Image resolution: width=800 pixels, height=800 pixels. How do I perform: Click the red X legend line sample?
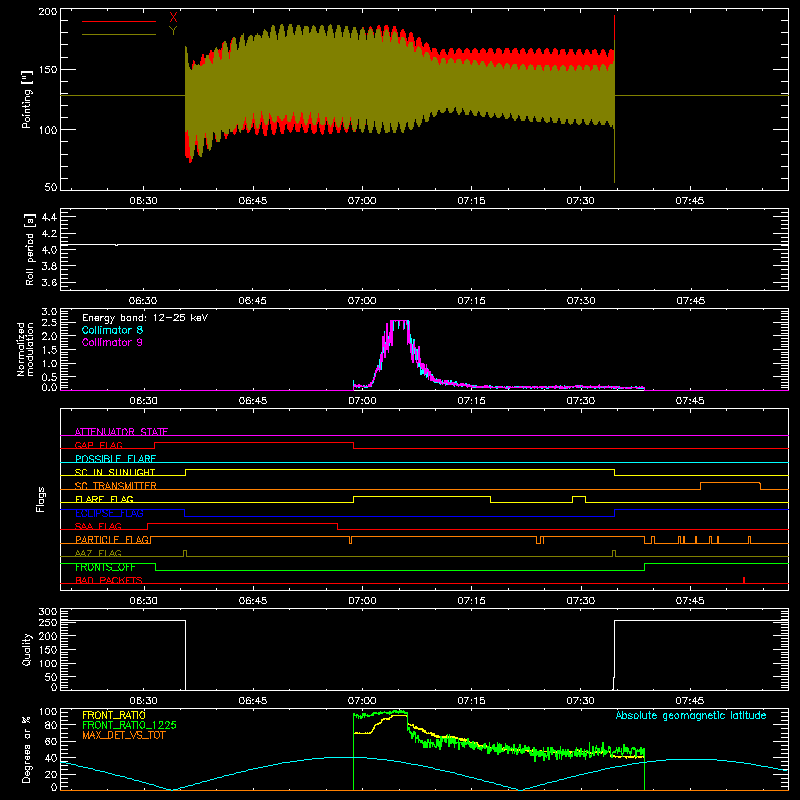pyautogui.click(x=119, y=21)
